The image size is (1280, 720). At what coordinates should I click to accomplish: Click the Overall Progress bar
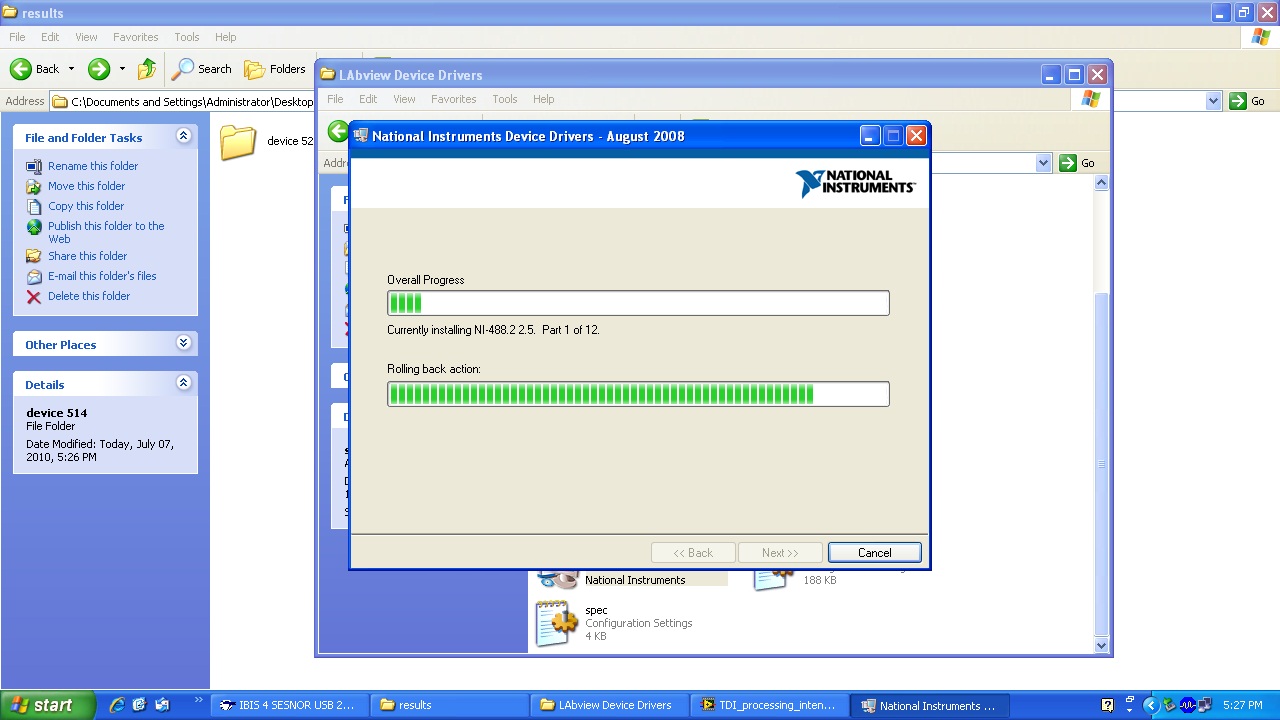tap(638, 303)
